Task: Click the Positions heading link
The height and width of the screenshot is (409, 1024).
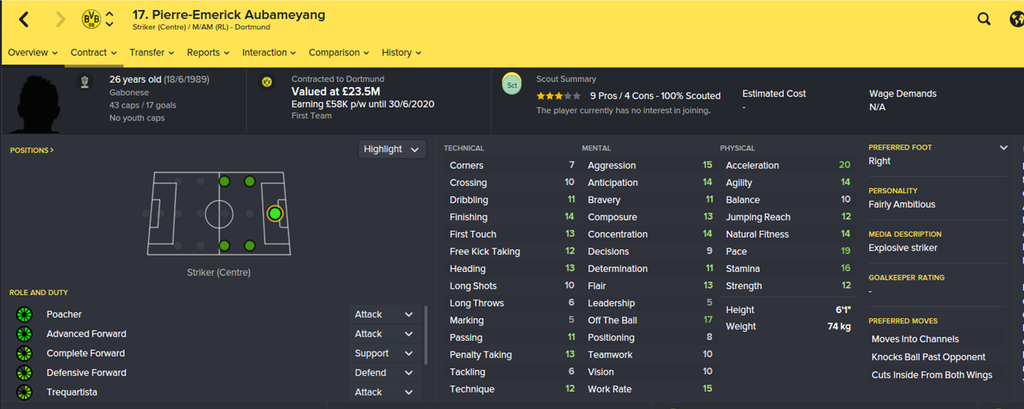Action: (x=32, y=150)
